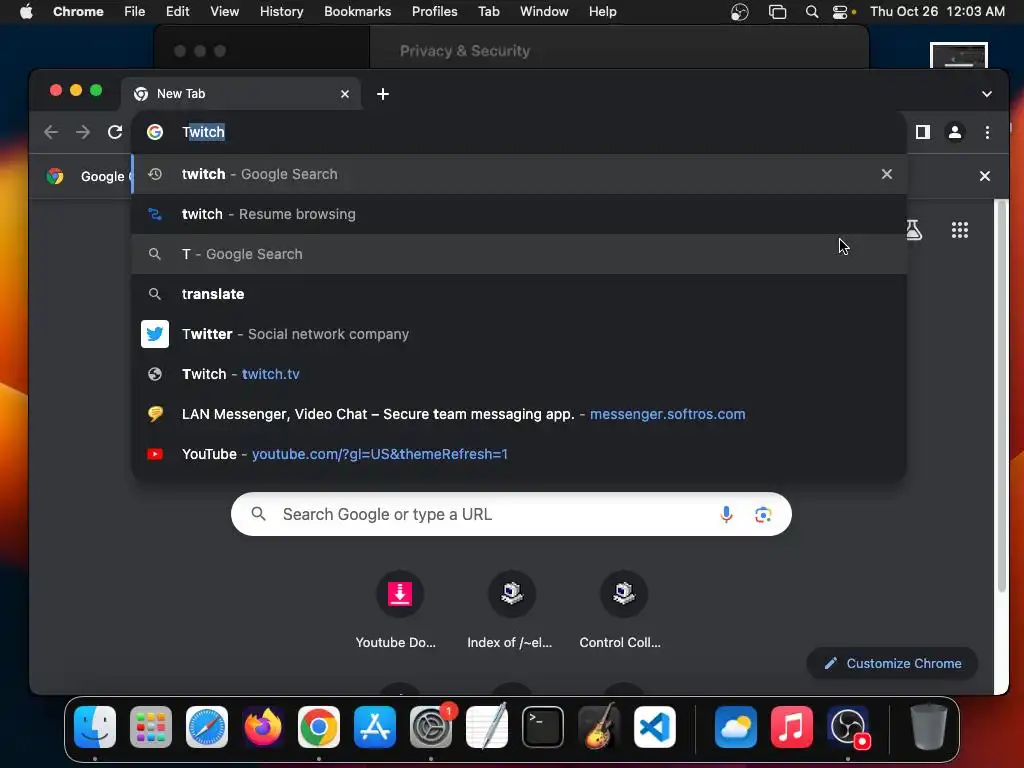Open the Profiles menu

pyautogui.click(x=434, y=12)
